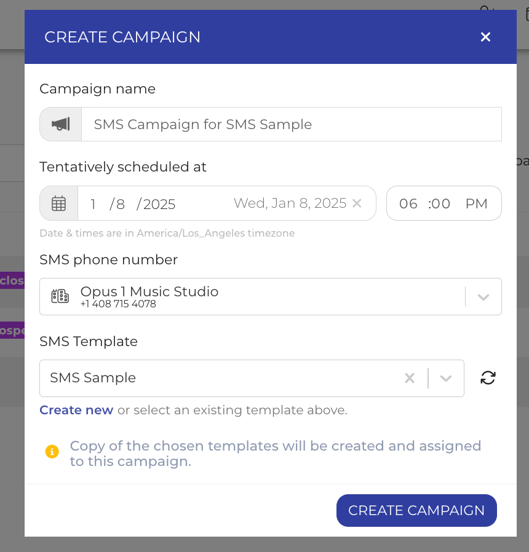
Task: Click the SMS Sample template value
Action: tap(93, 378)
